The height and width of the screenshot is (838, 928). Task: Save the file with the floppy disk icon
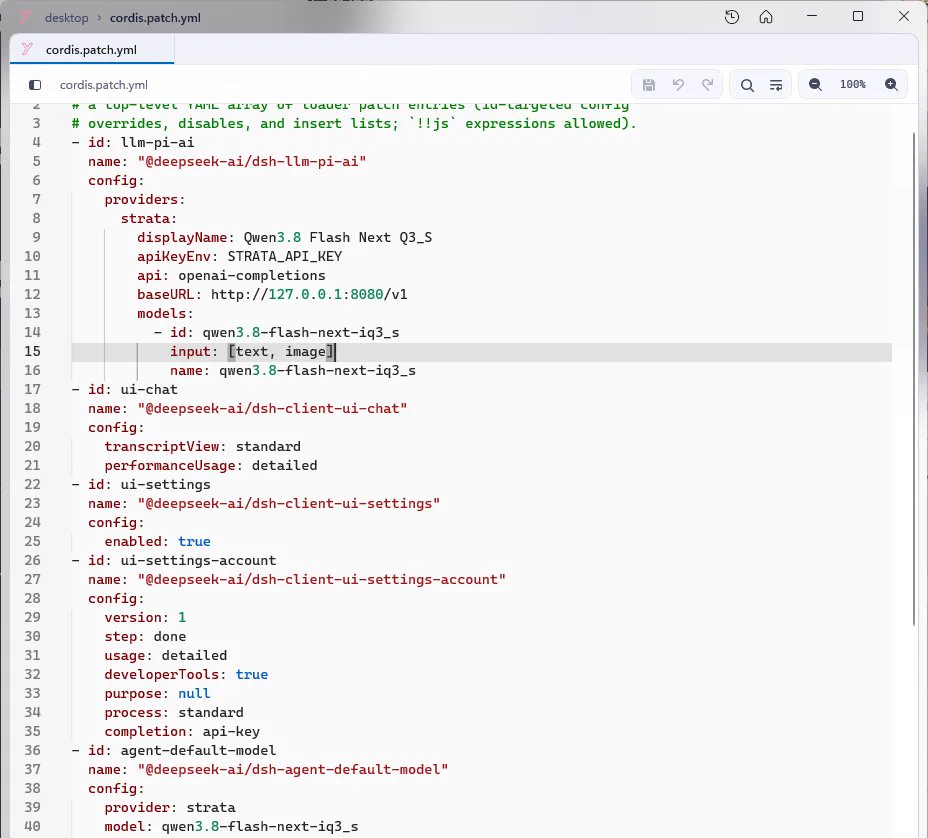pyautogui.click(x=649, y=85)
